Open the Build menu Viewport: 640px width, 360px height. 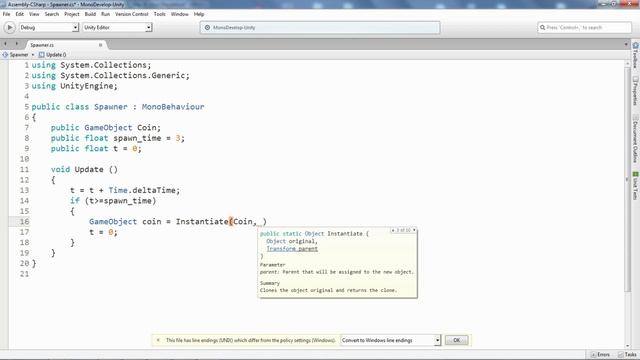tap(90, 14)
